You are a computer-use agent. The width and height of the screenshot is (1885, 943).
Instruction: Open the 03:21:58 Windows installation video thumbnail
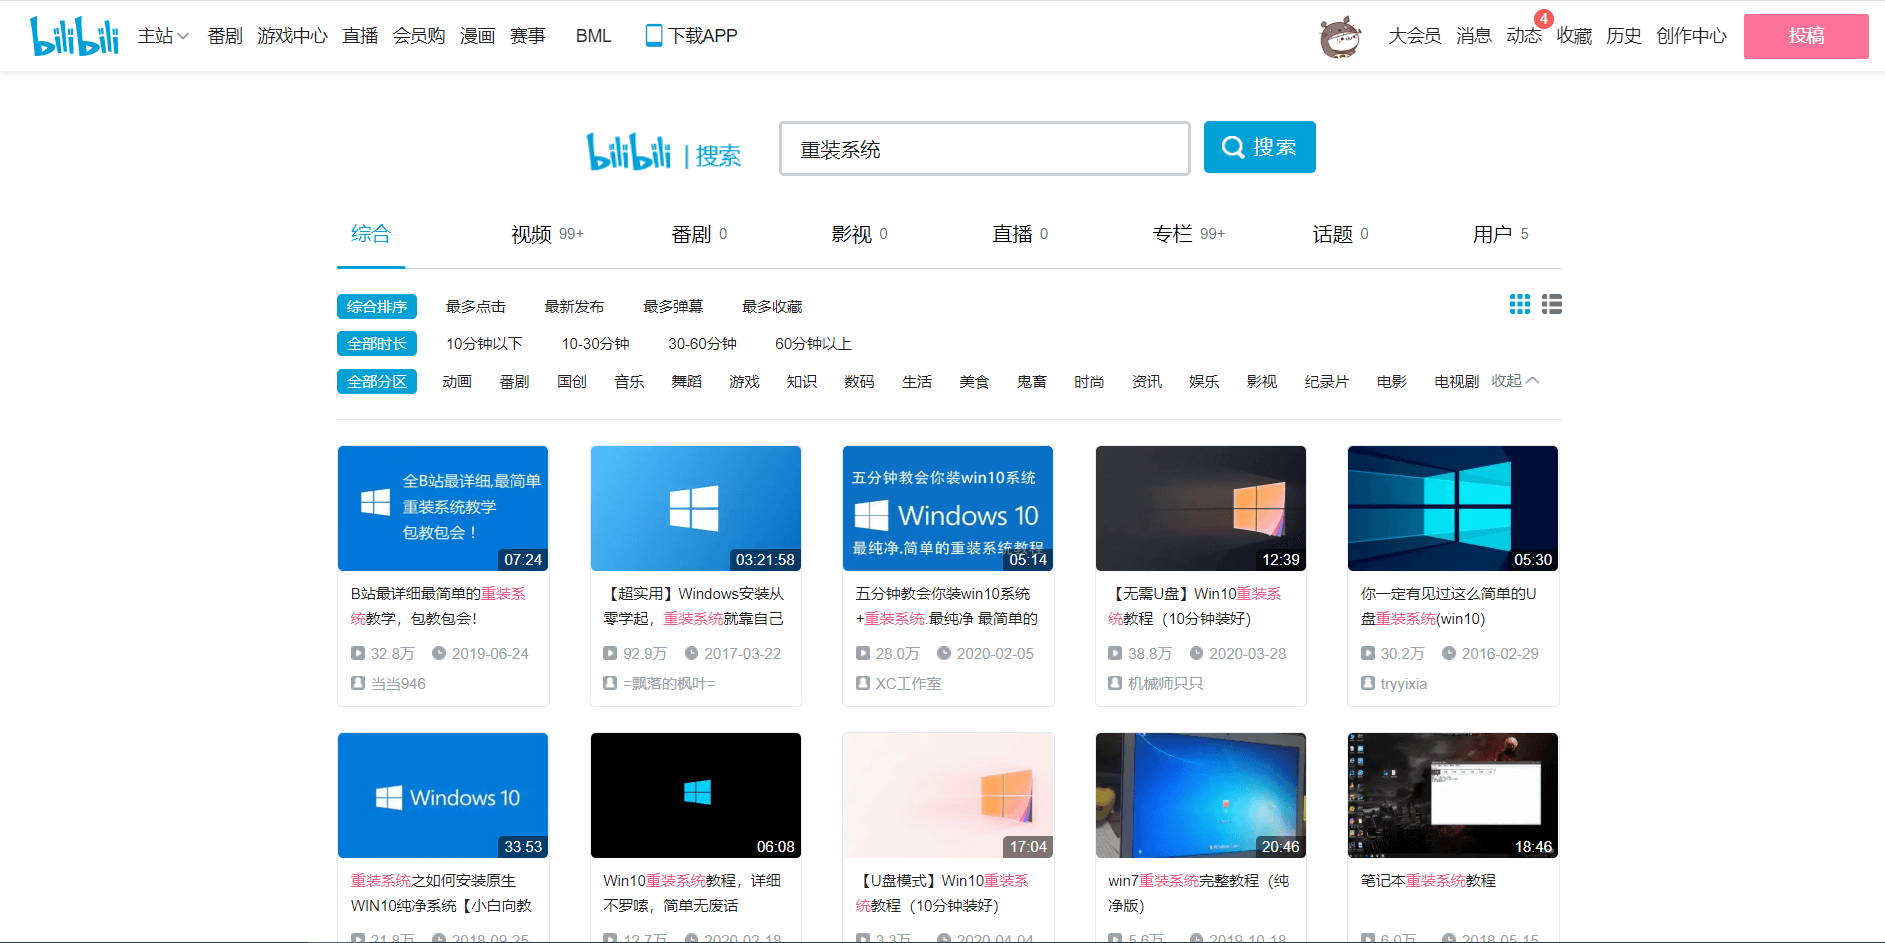click(696, 508)
